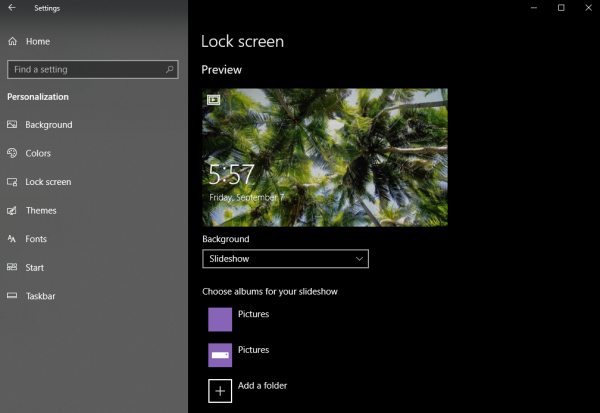
Task: Open the Taskbar settings page
Action: [41, 296]
